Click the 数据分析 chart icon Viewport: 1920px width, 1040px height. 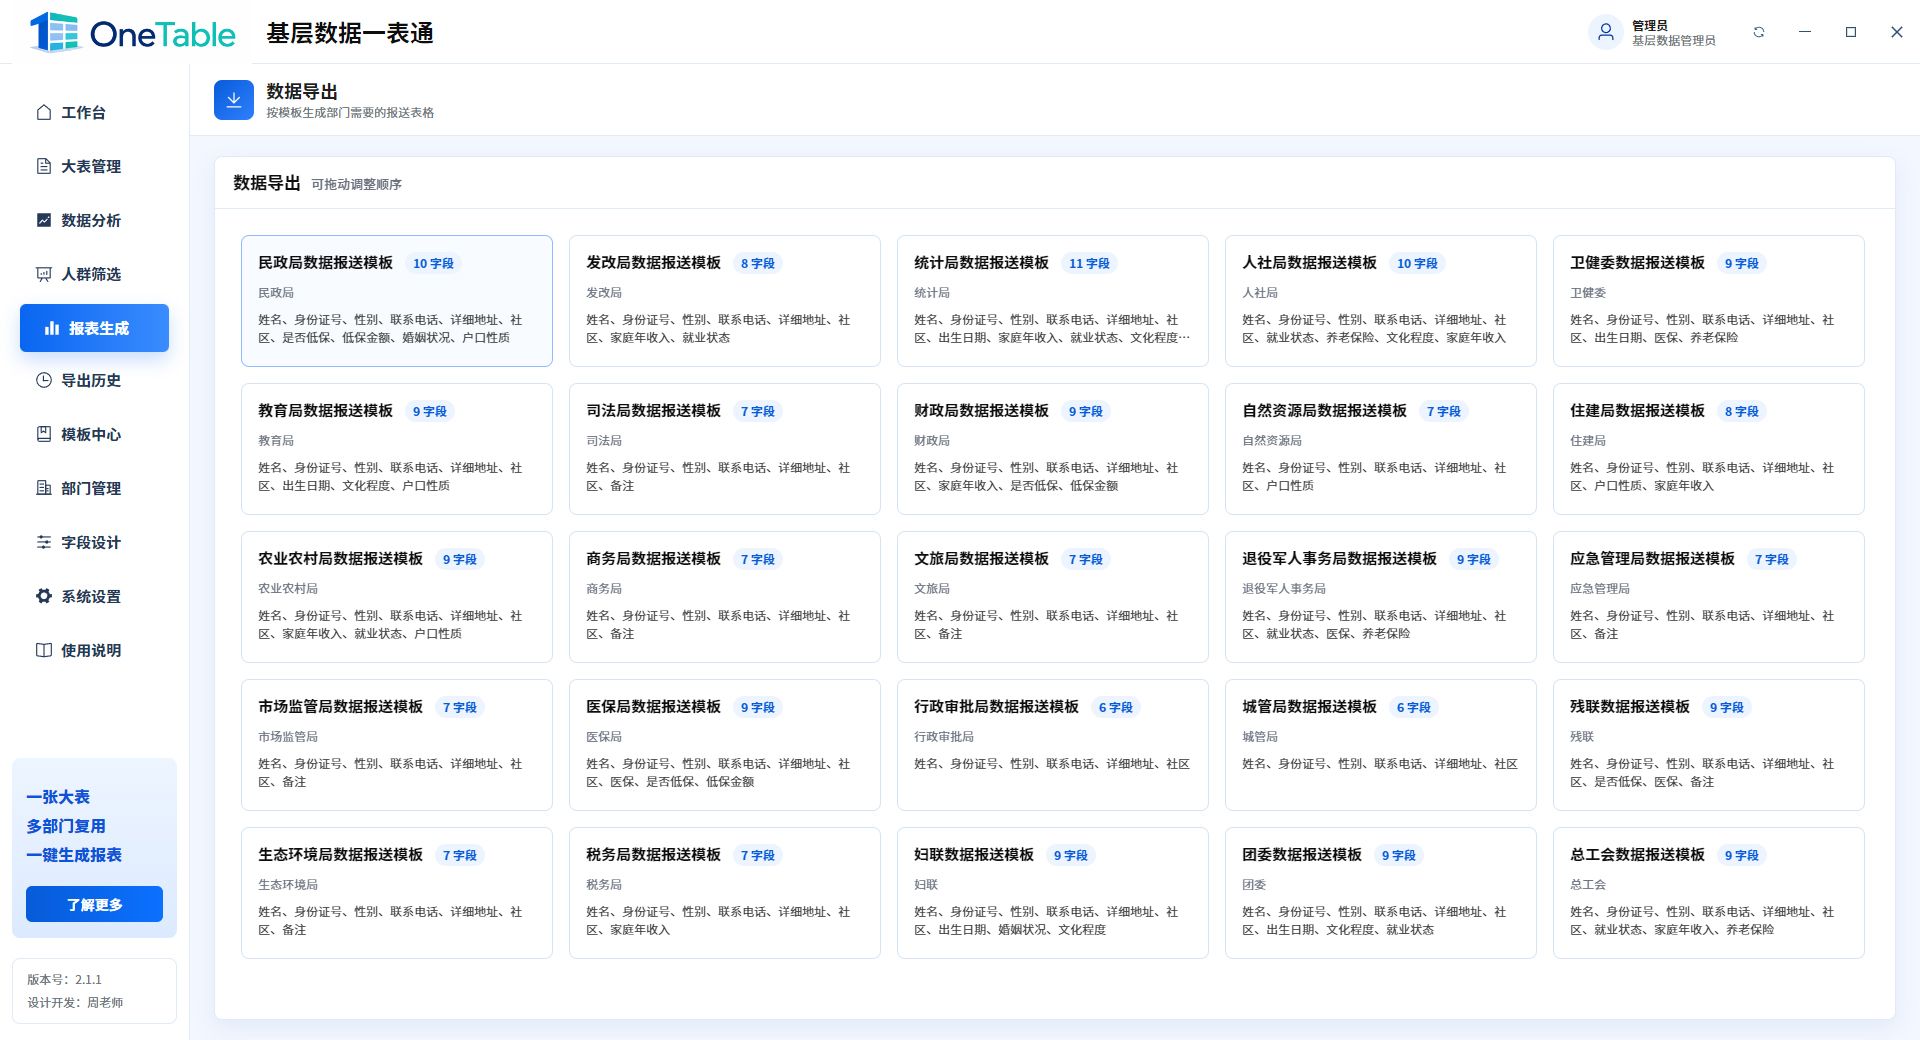(44, 220)
